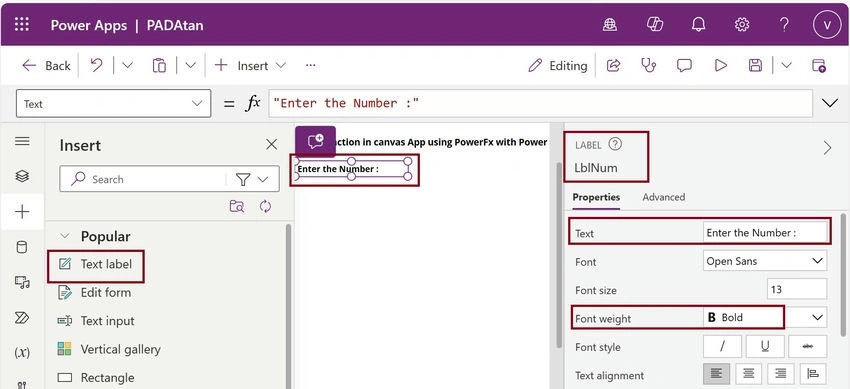The width and height of the screenshot is (850, 389).
Task: Select the Enter the Number label on canvas
Action: 353,169
